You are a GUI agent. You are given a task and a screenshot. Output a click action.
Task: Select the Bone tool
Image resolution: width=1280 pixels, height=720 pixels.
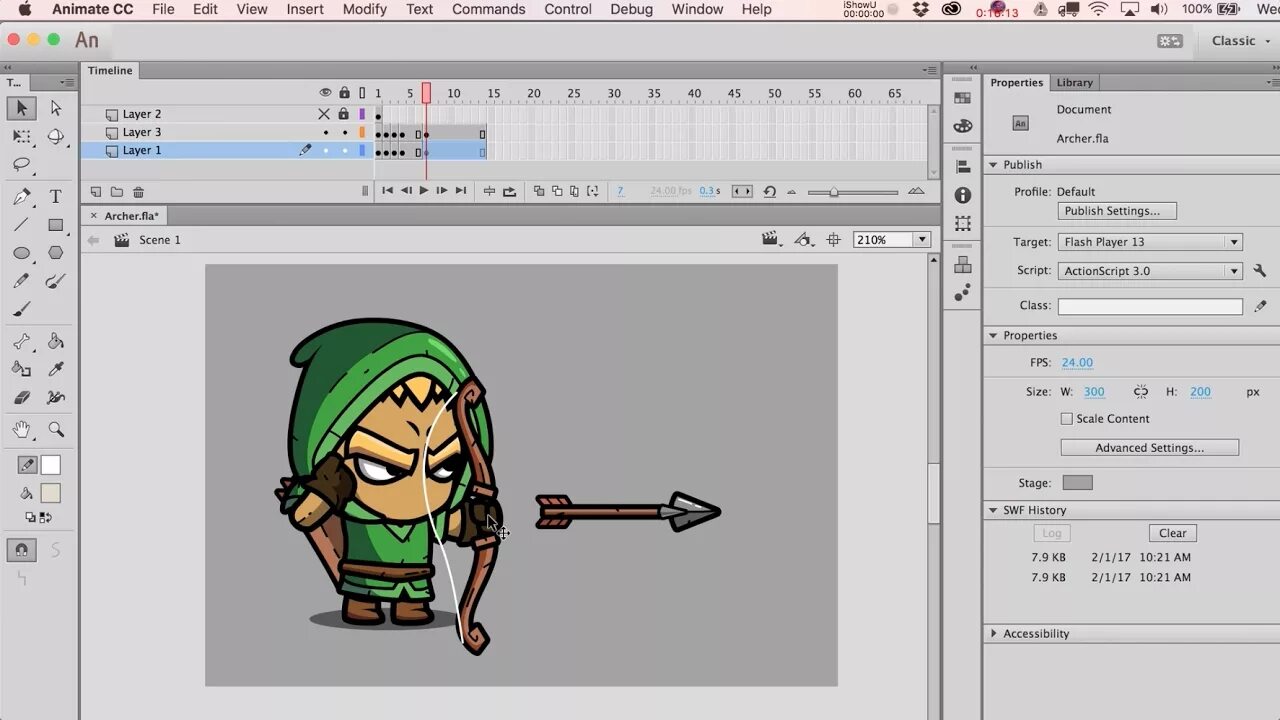[x=21, y=342]
